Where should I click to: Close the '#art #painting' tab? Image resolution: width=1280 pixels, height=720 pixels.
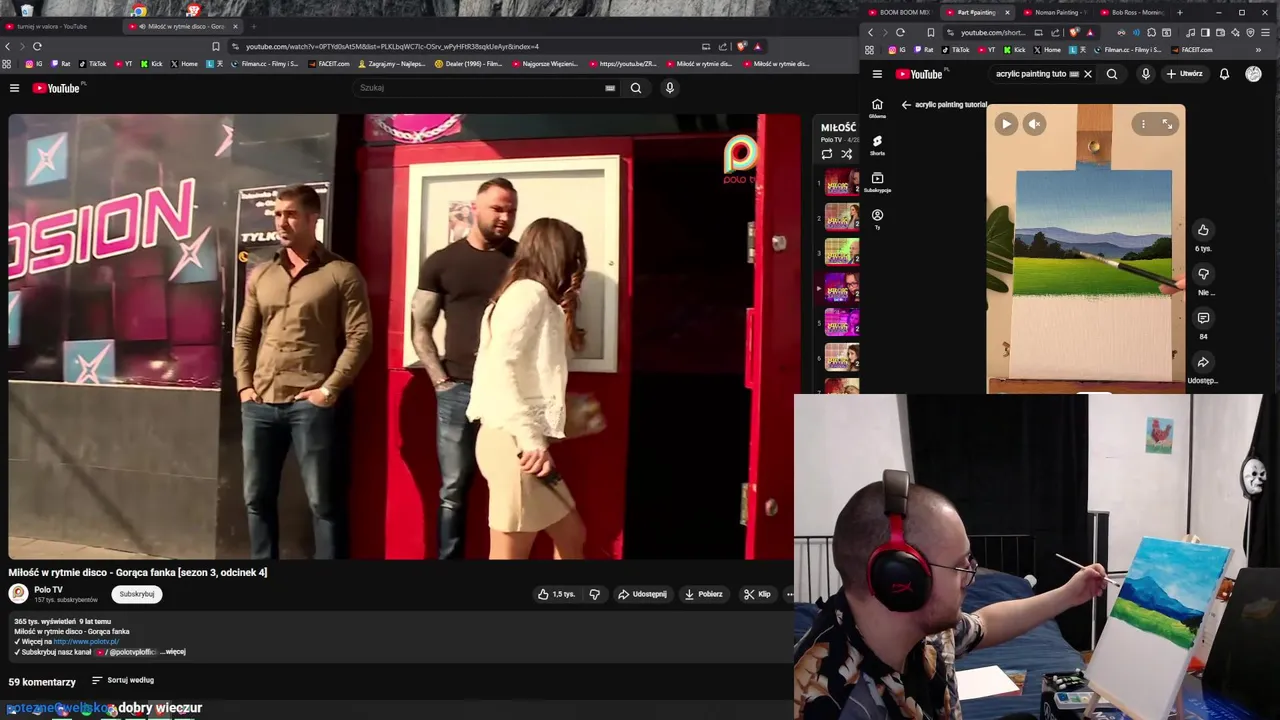point(1007,12)
